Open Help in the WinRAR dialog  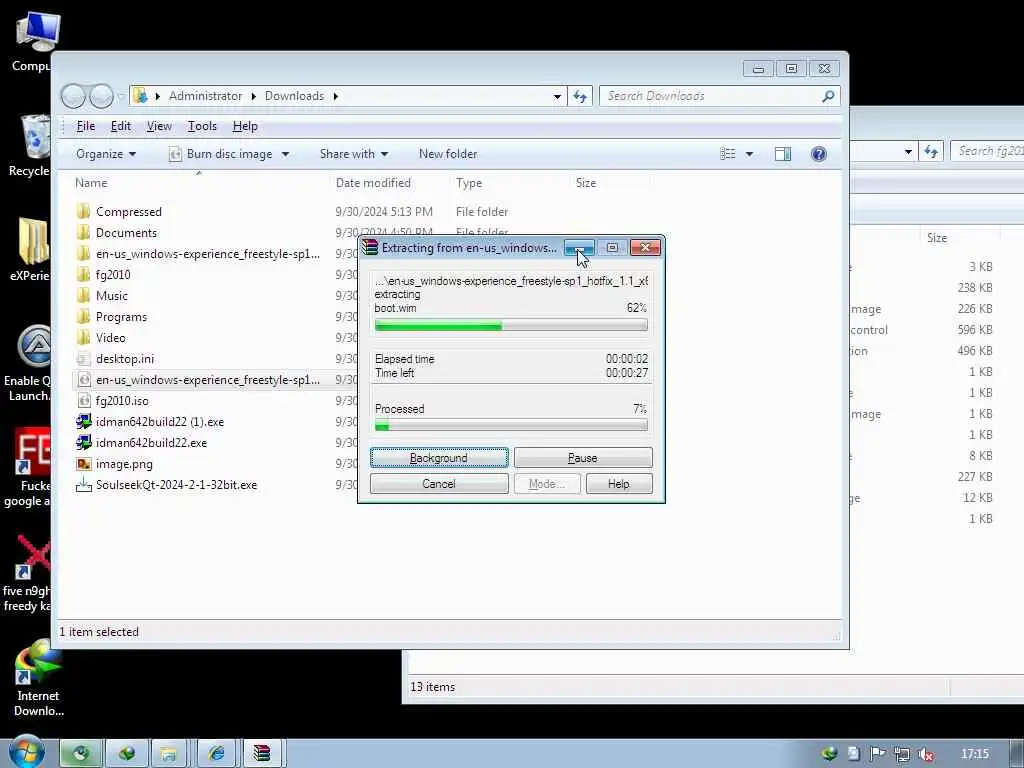tap(618, 484)
